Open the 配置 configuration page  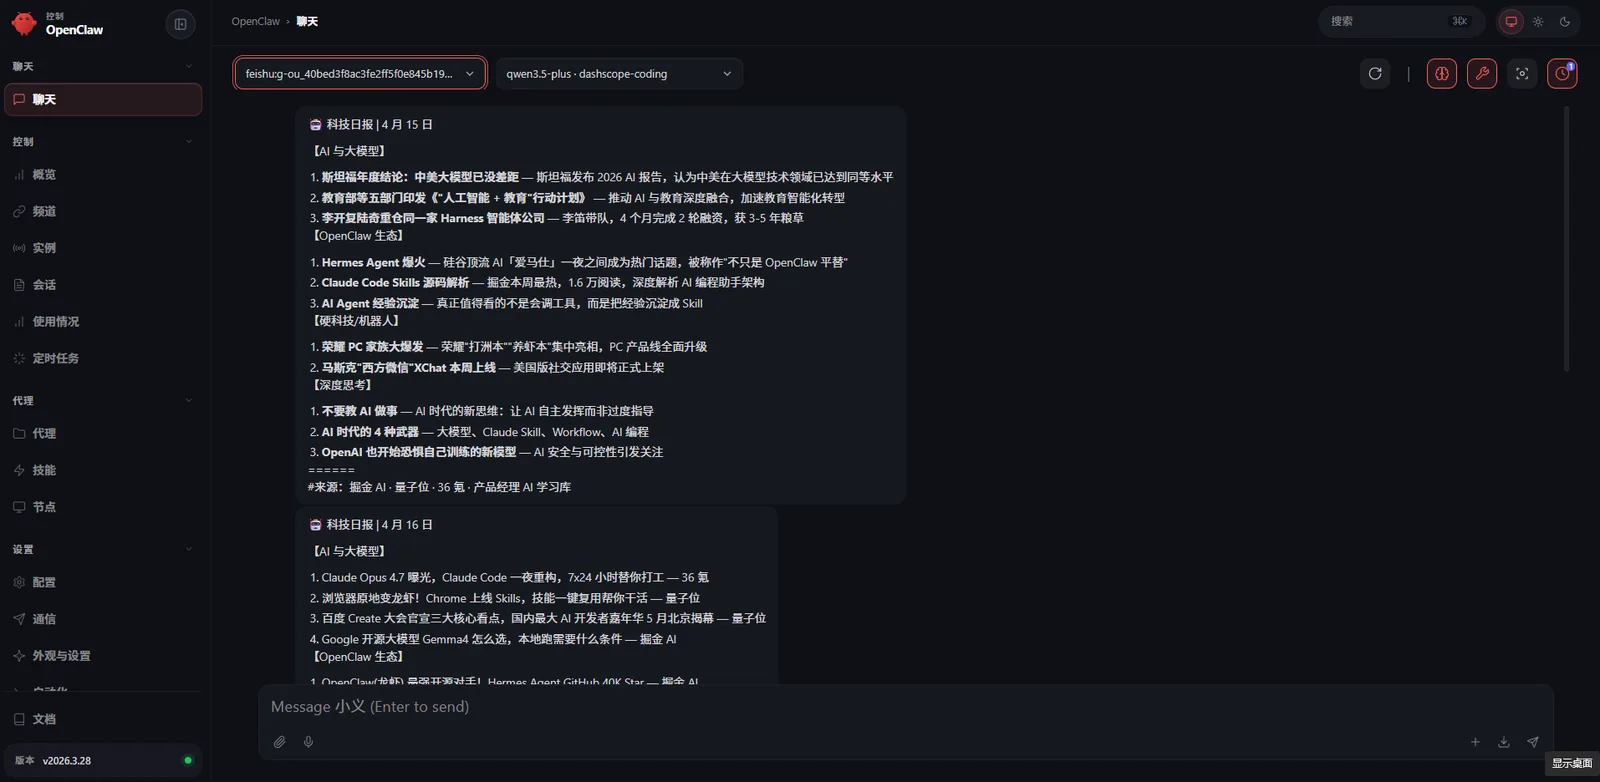103,582
